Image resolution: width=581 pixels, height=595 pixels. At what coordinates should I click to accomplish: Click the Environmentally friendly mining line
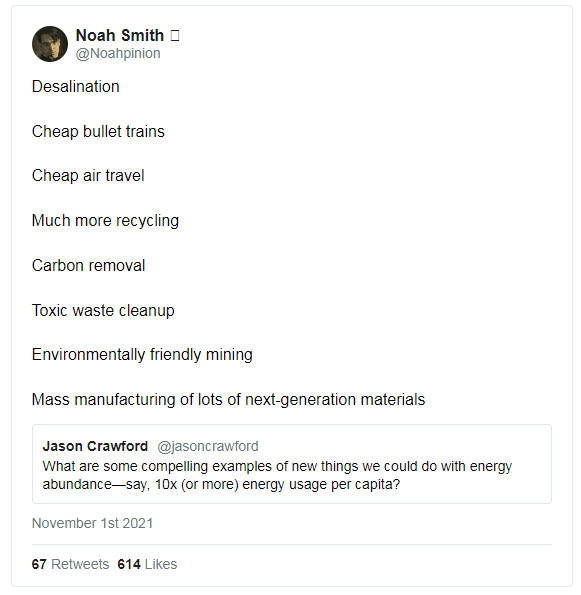point(142,355)
